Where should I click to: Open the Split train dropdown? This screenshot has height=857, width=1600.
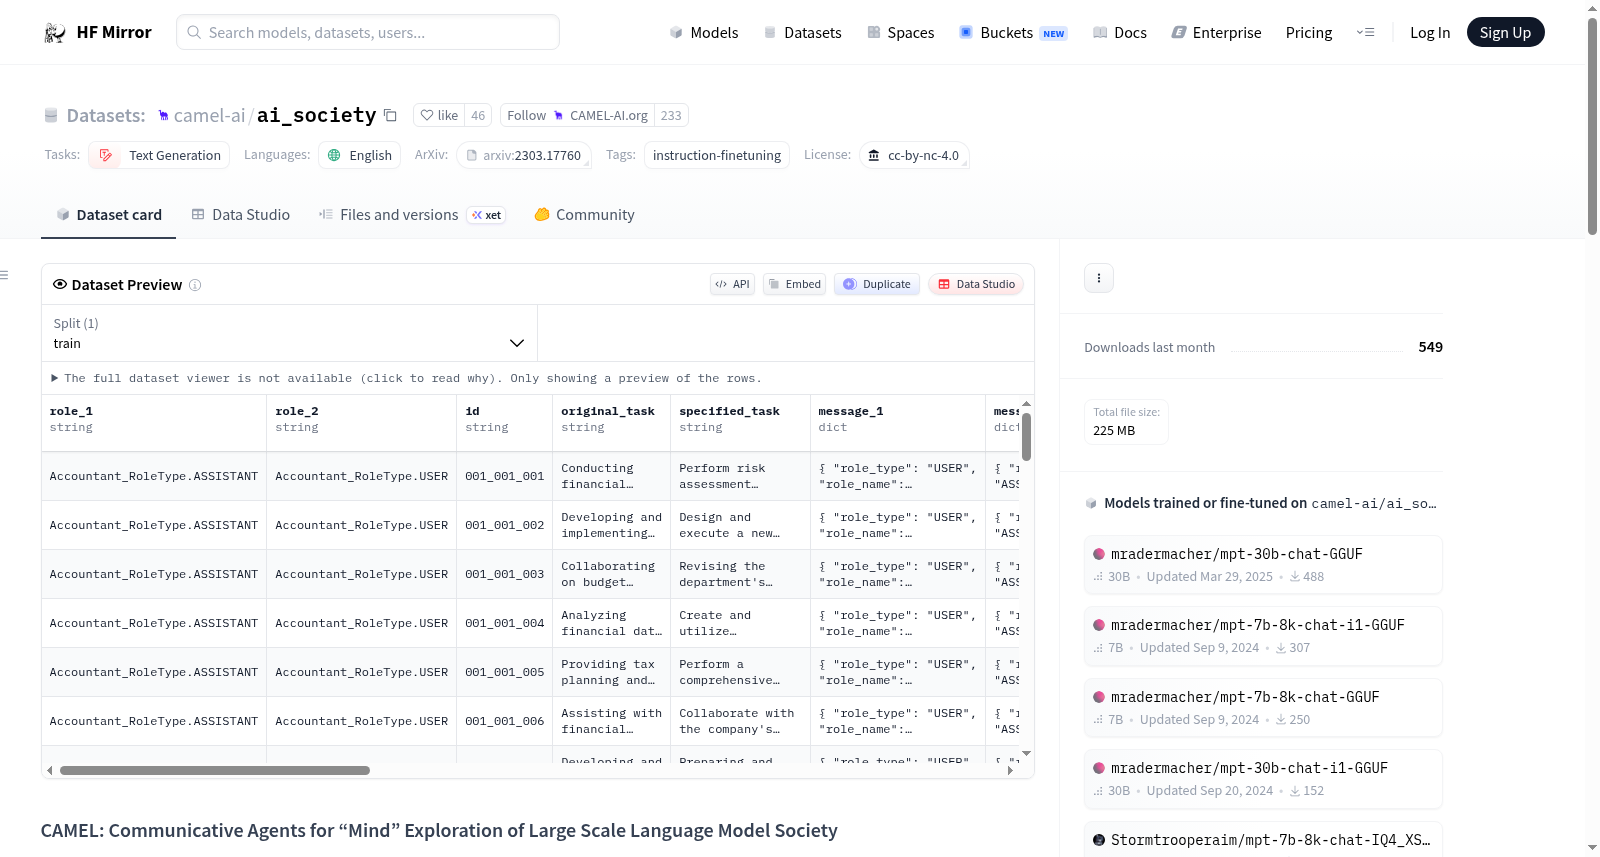[290, 333]
